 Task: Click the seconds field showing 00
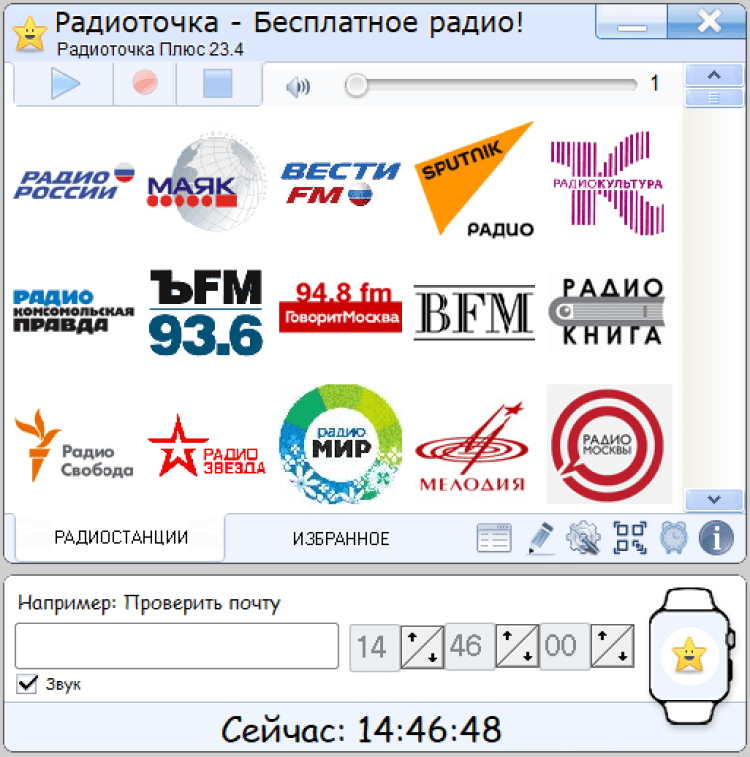(x=564, y=646)
